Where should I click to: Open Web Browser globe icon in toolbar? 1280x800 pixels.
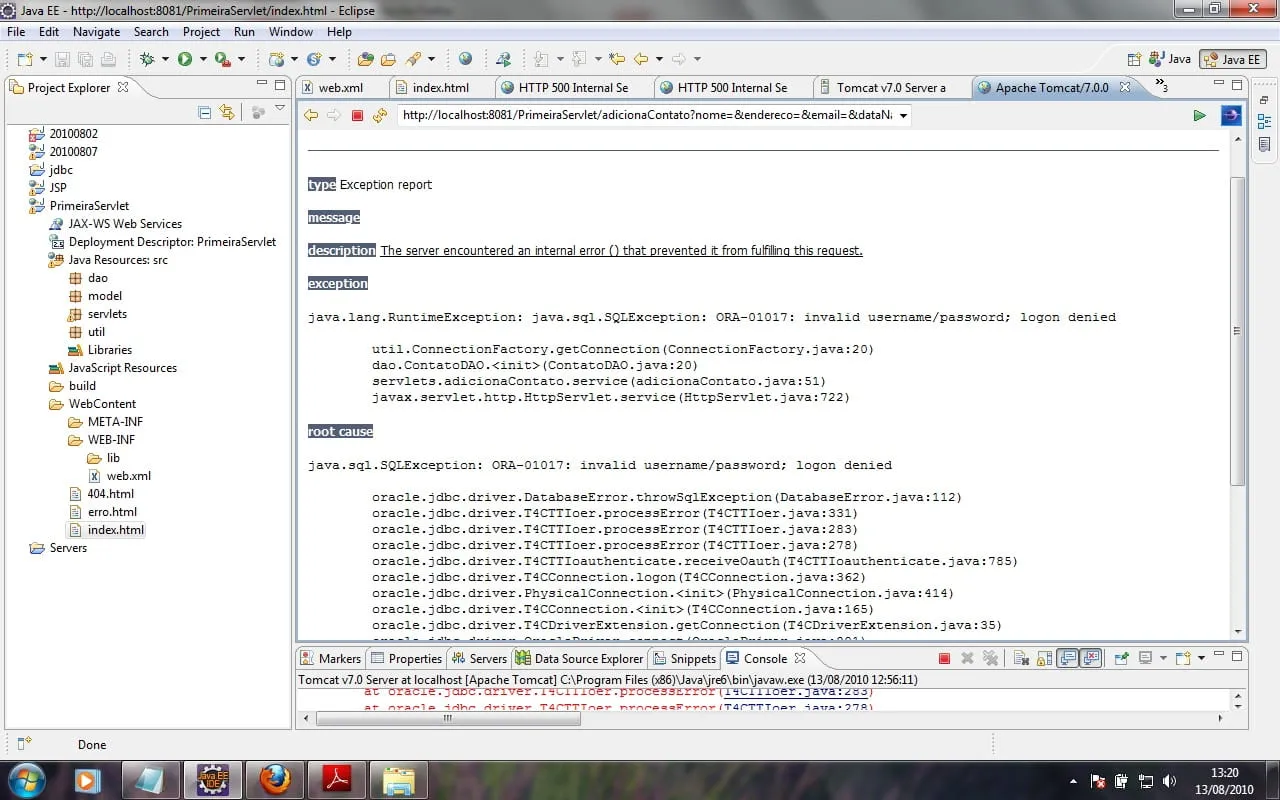point(465,59)
